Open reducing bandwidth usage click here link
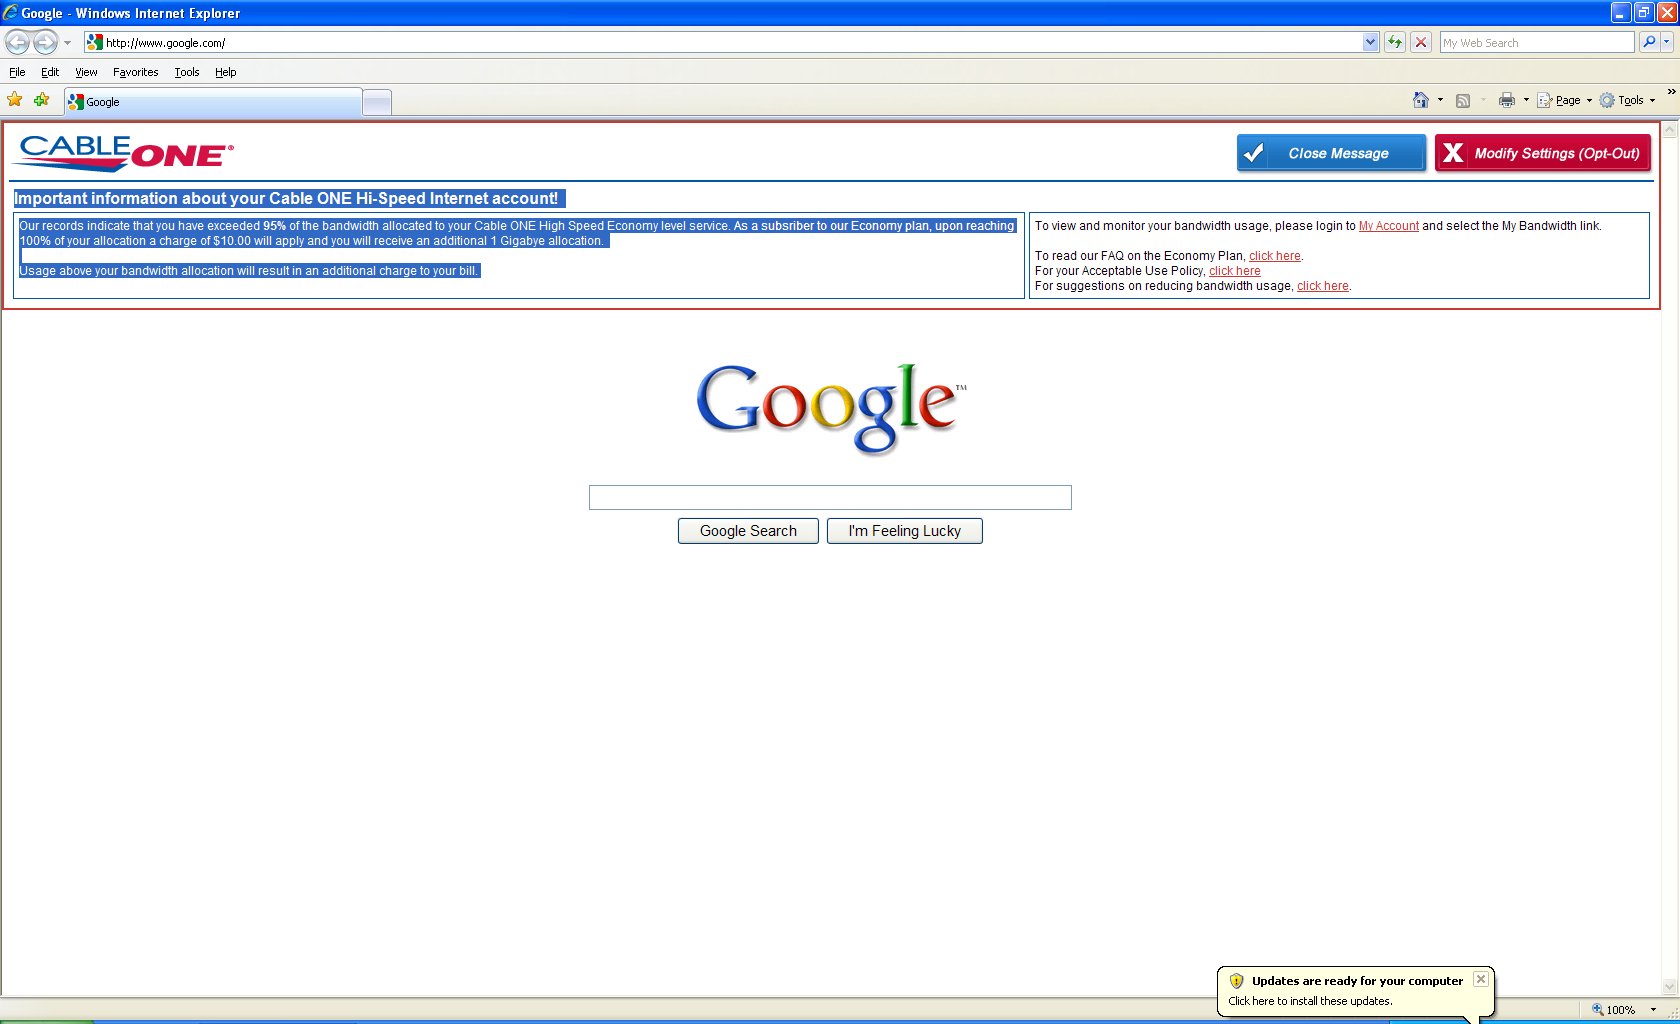 coord(1323,286)
